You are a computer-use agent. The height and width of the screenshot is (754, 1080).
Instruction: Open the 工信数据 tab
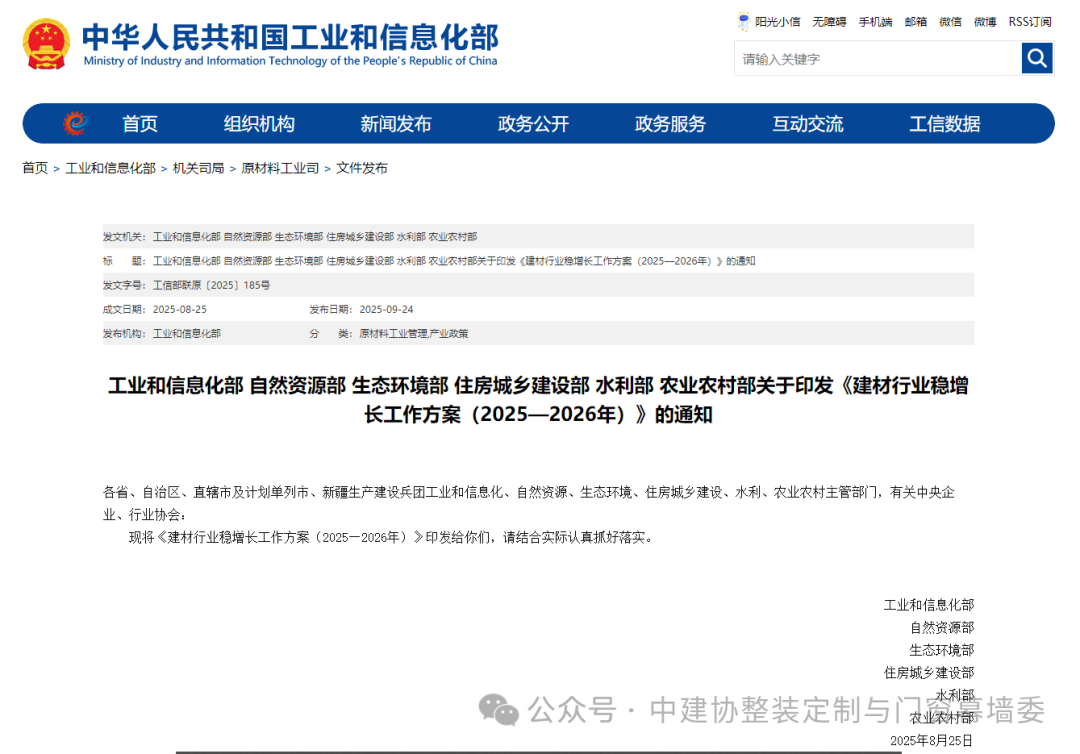[944, 124]
